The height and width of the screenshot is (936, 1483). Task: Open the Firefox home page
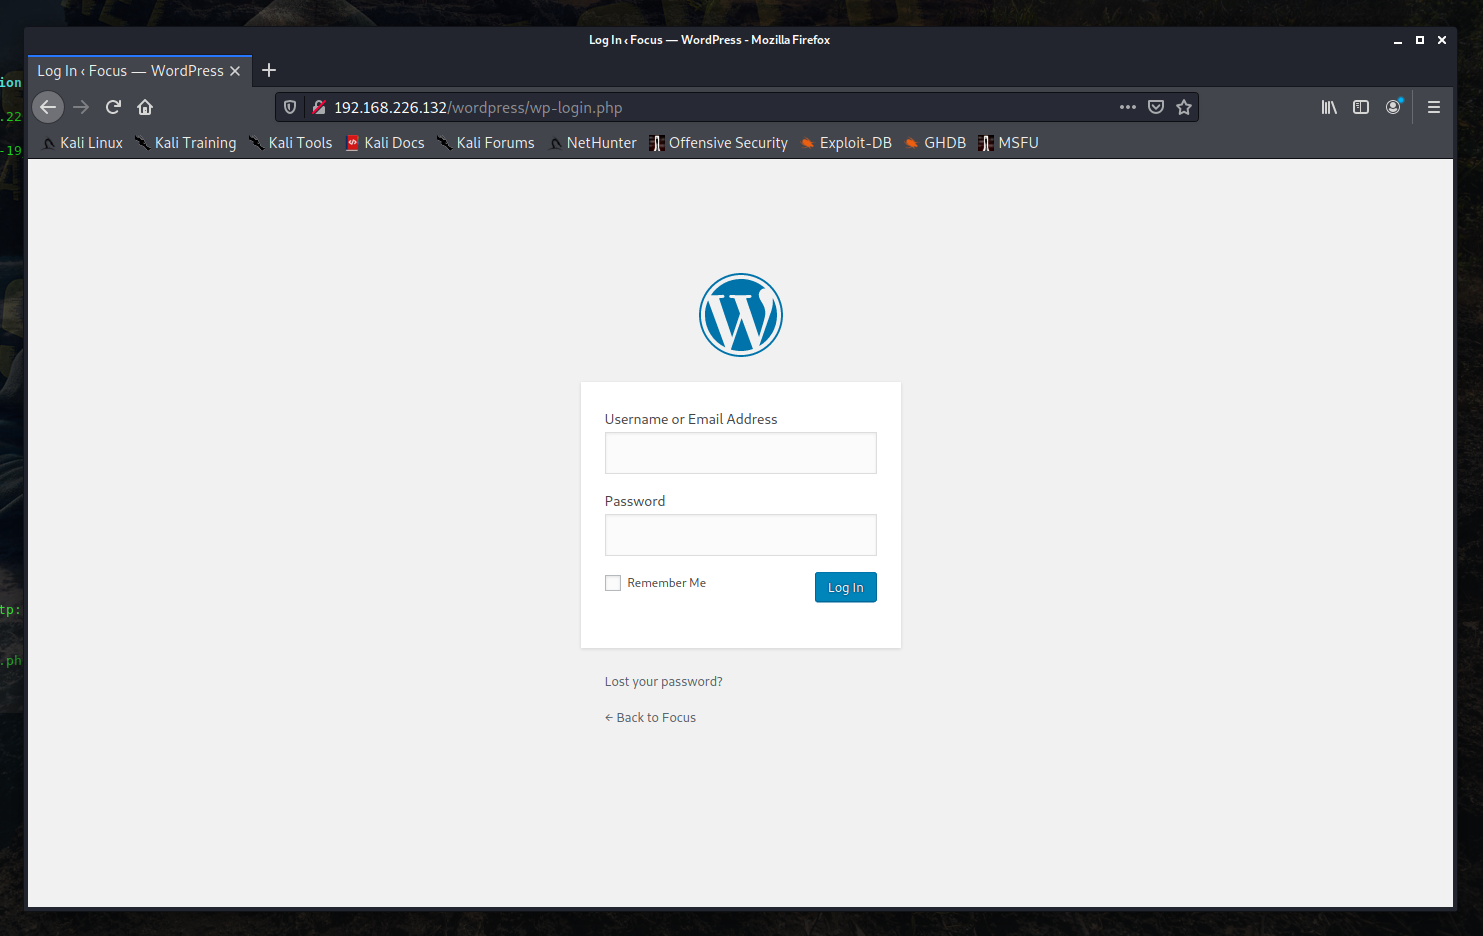(145, 107)
